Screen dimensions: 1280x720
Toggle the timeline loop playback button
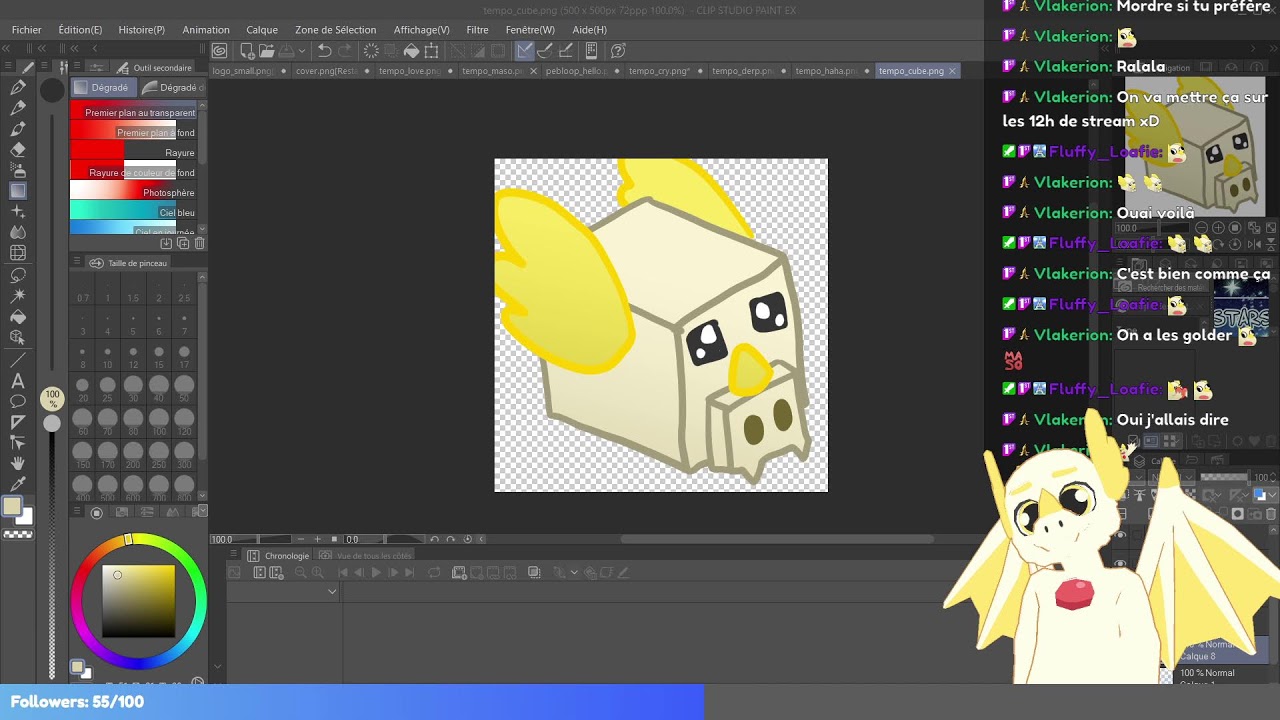[434, 573]
